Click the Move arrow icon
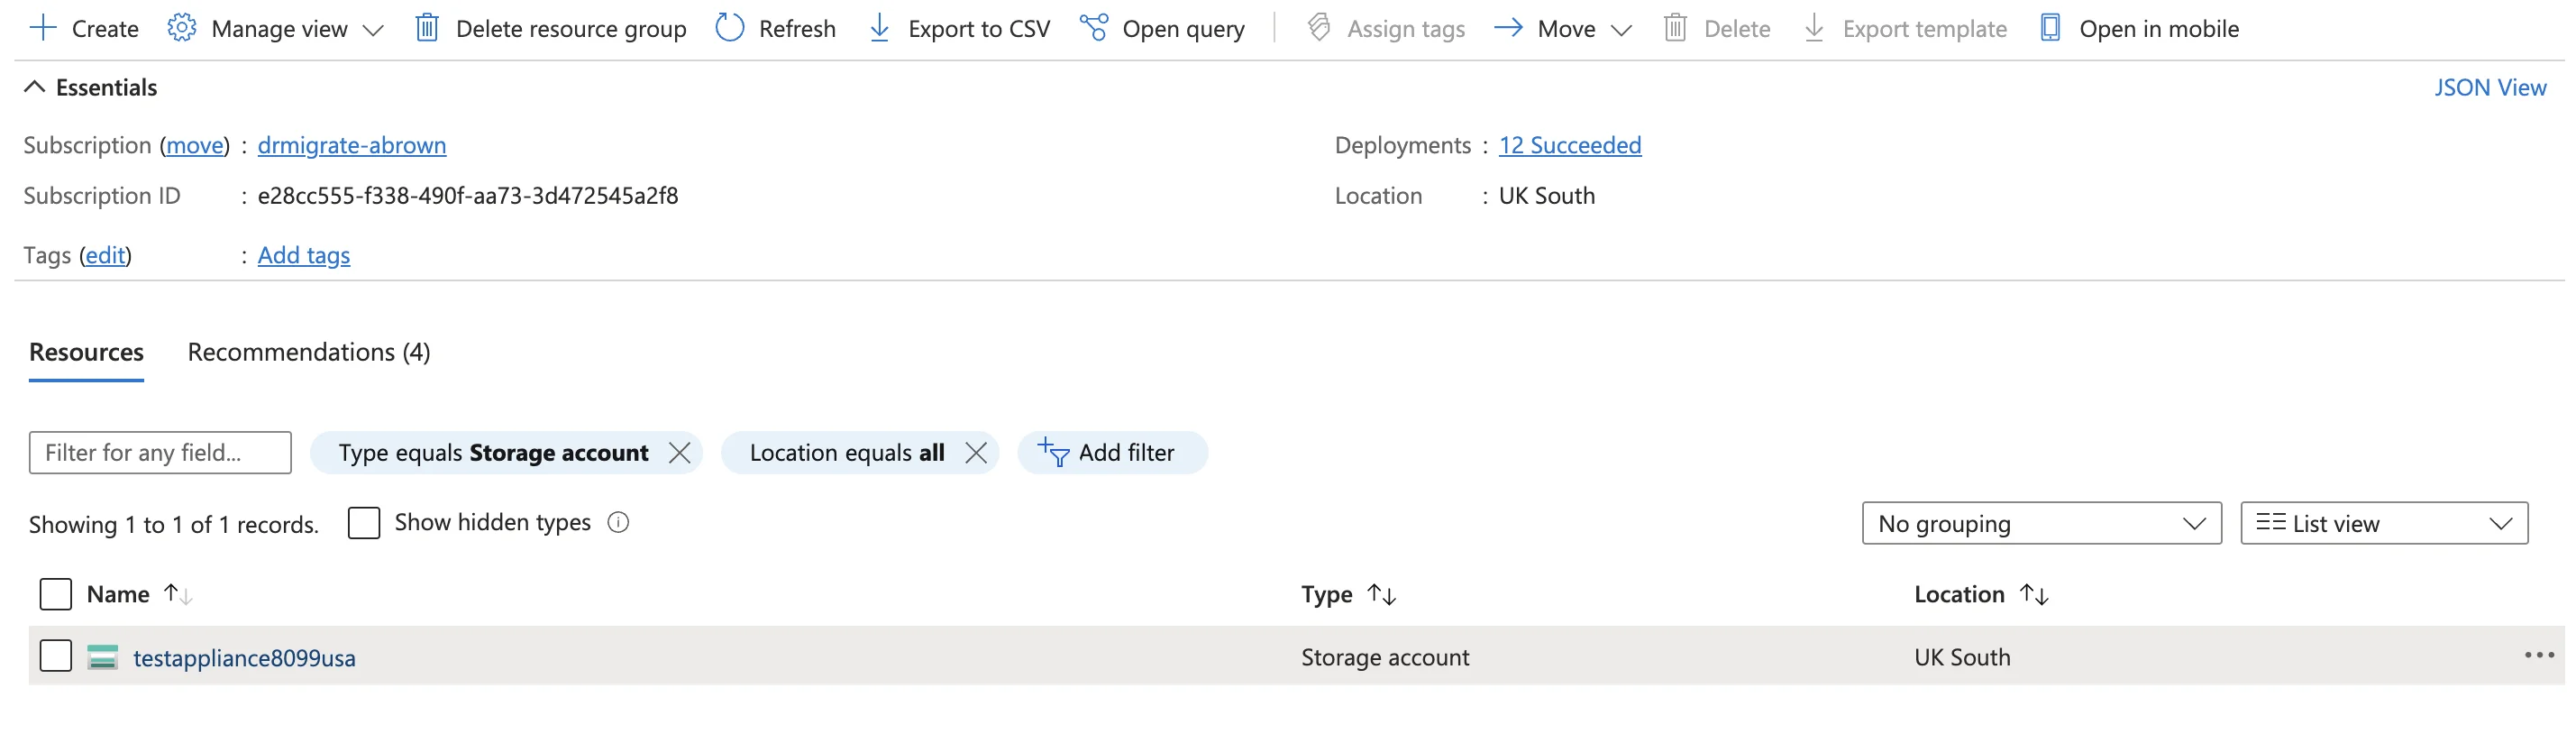Screen dimensions: 2576x743 pyautogui.click(x=1508, y=28)
